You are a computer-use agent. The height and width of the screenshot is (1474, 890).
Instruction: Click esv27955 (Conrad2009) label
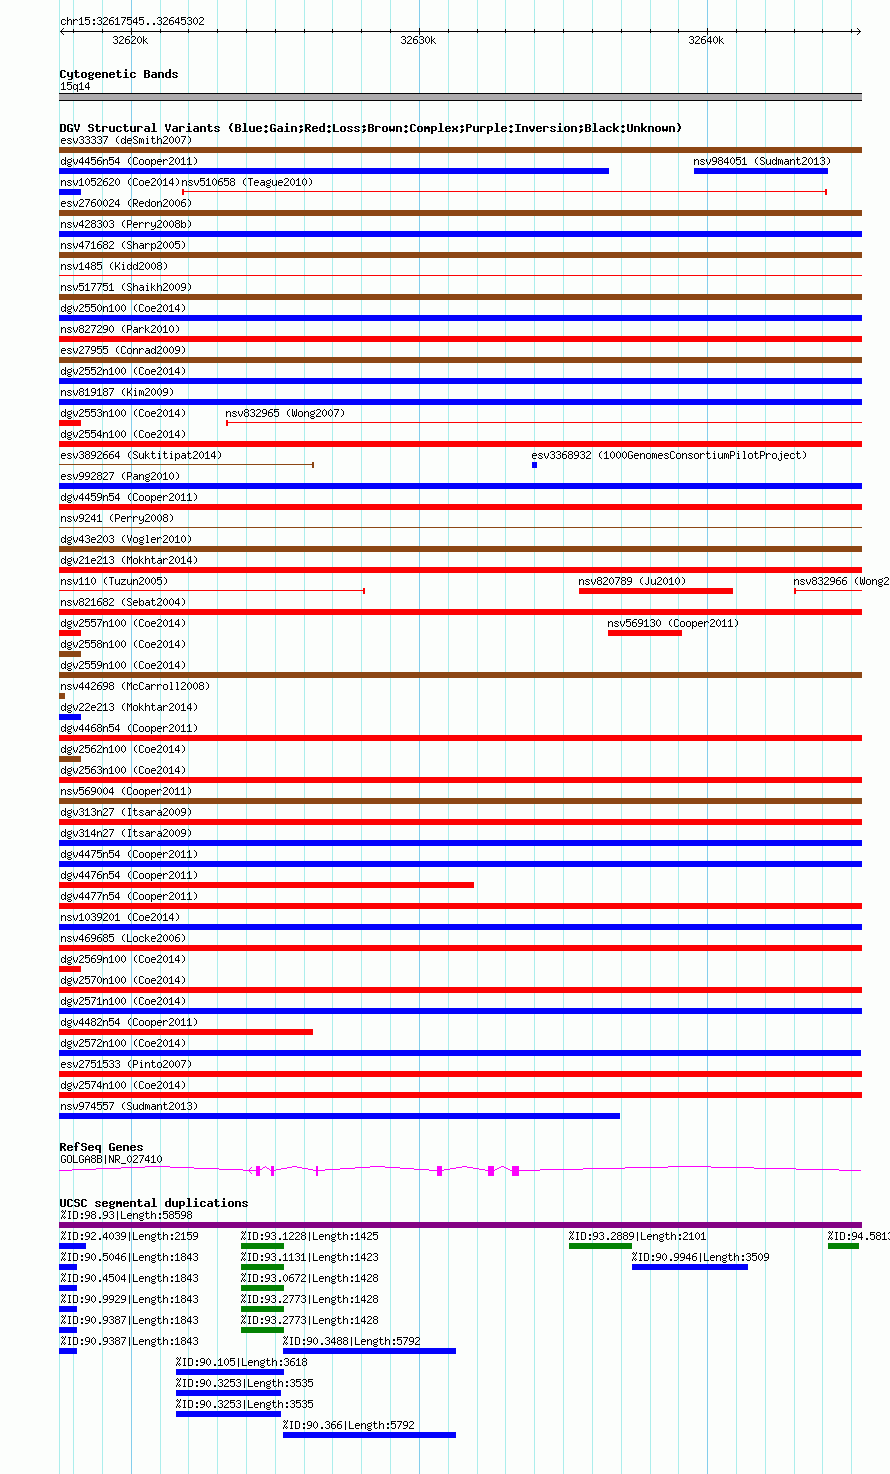tap(123, 350)
